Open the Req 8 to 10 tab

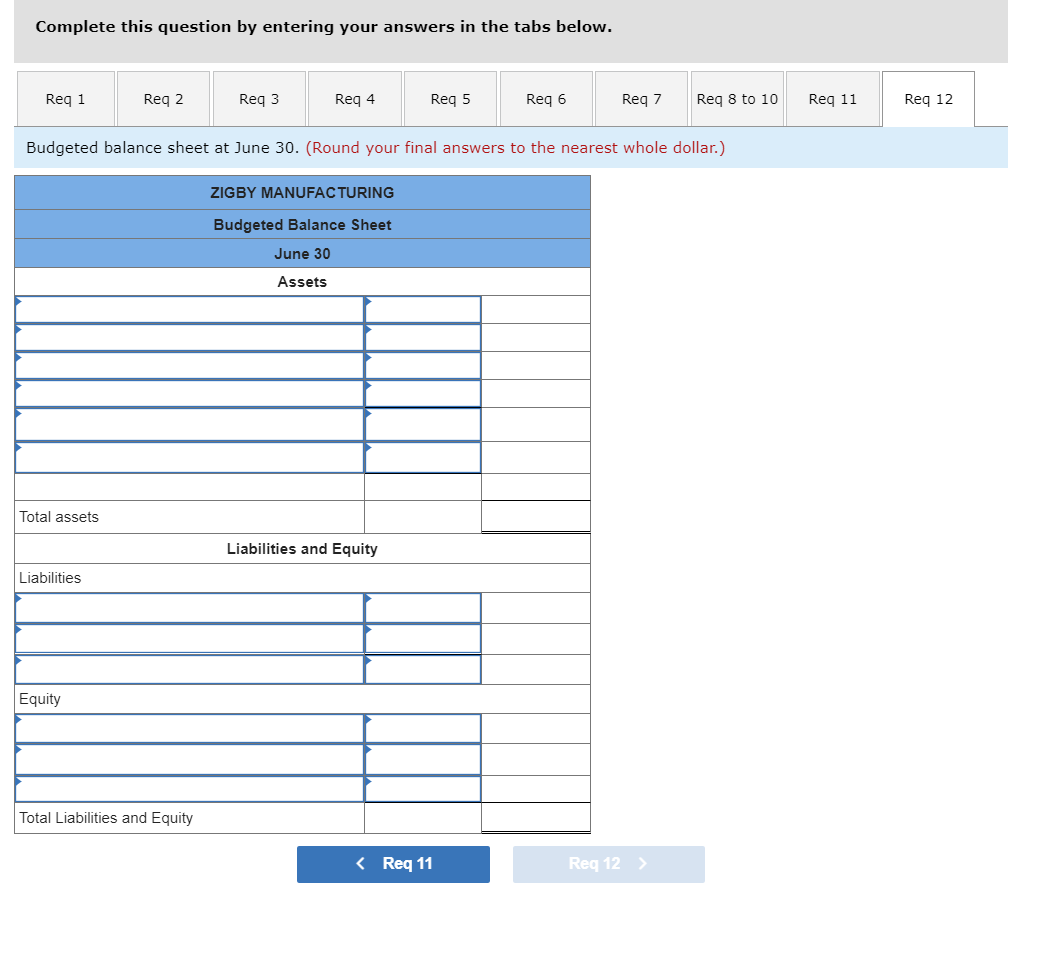(x=738, y=99)
